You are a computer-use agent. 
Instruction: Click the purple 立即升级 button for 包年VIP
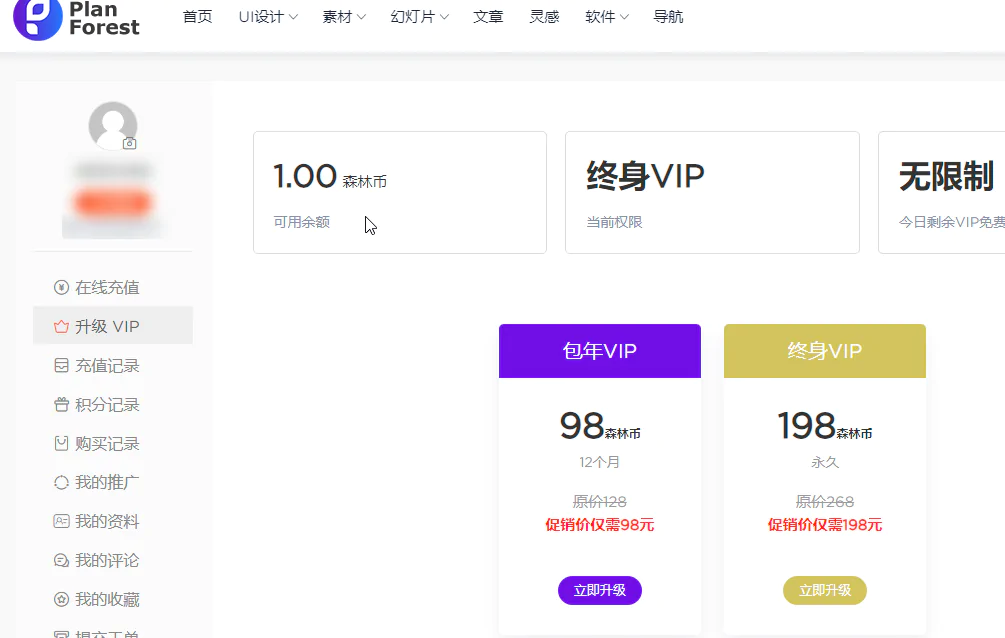[x=599, y=590]
